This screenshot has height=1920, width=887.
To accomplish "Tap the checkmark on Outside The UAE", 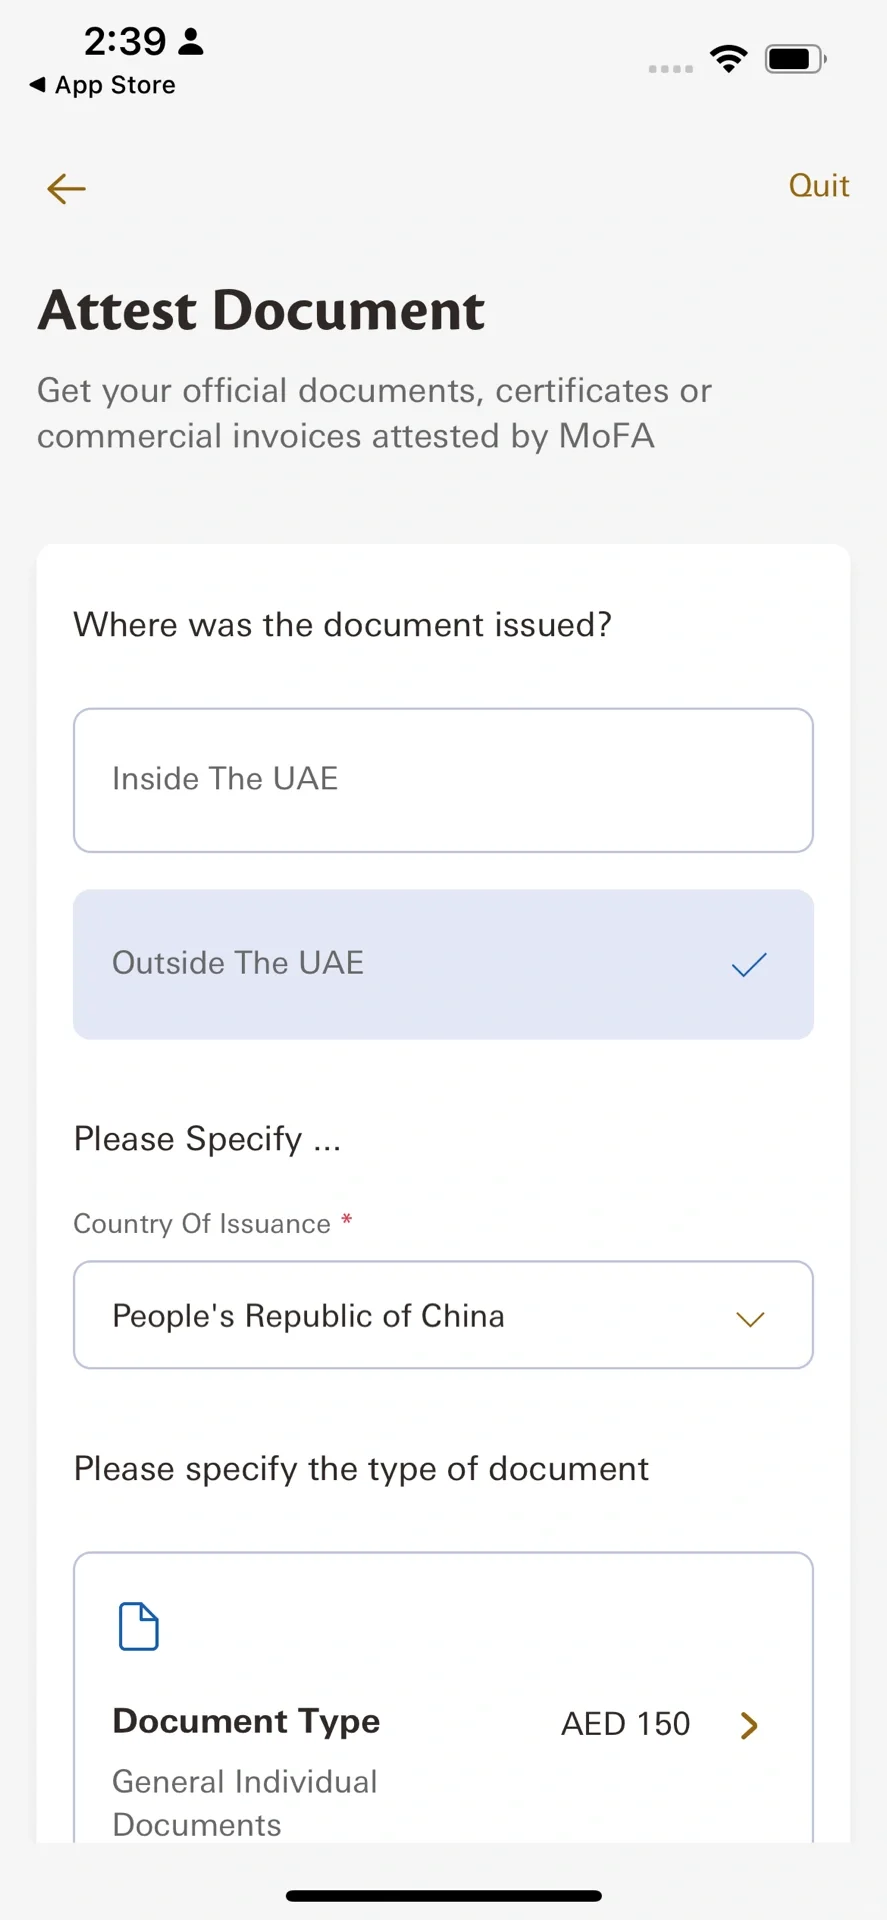I will click(x=749, y=965).
